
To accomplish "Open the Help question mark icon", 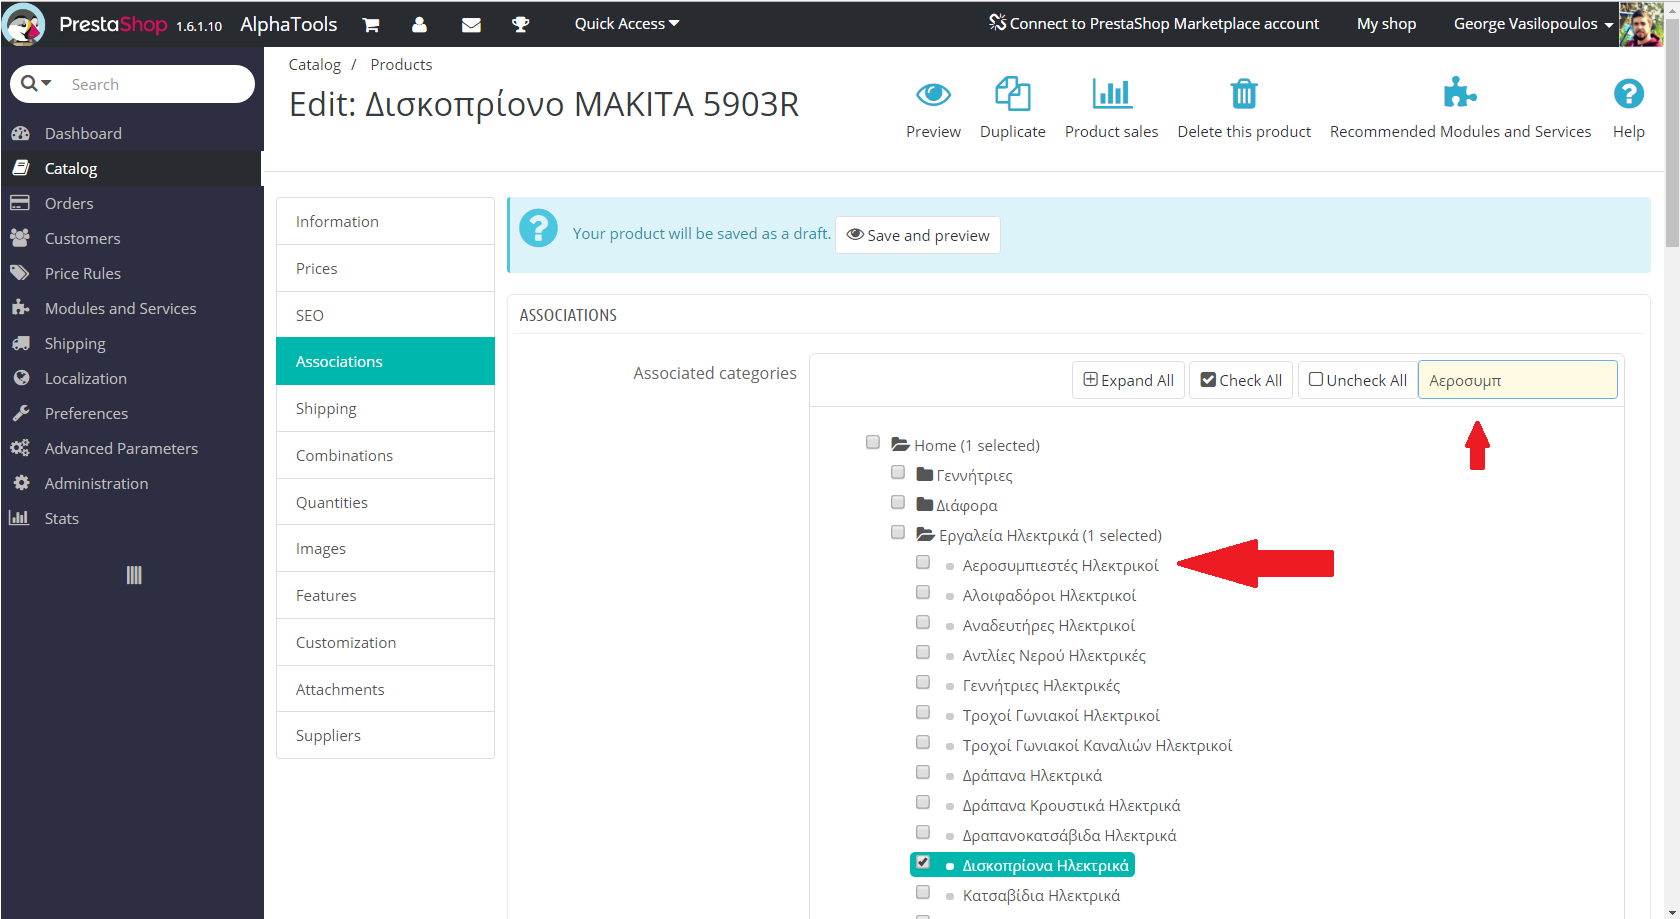I will 1629,94.
